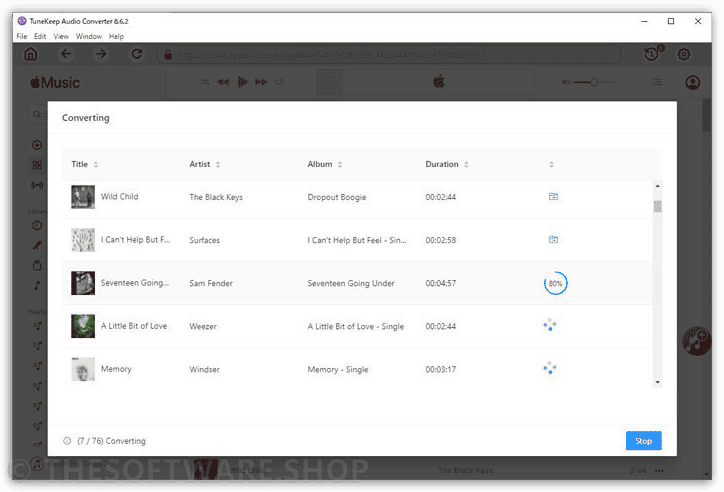
Task: Sort the list by Album column
Action: click(x=340, y=164)
